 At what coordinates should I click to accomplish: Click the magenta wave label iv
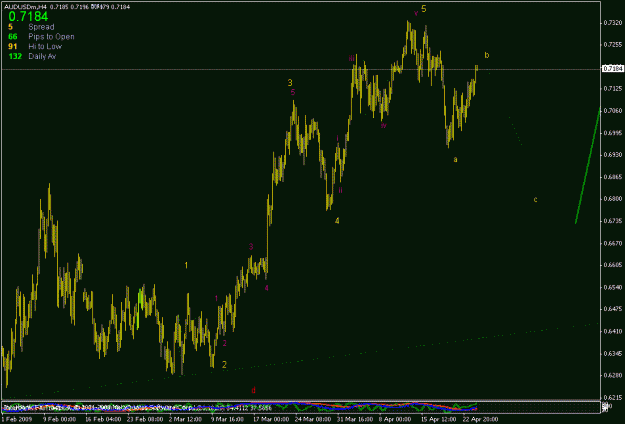pyautogui.click(x=383, y=125)
